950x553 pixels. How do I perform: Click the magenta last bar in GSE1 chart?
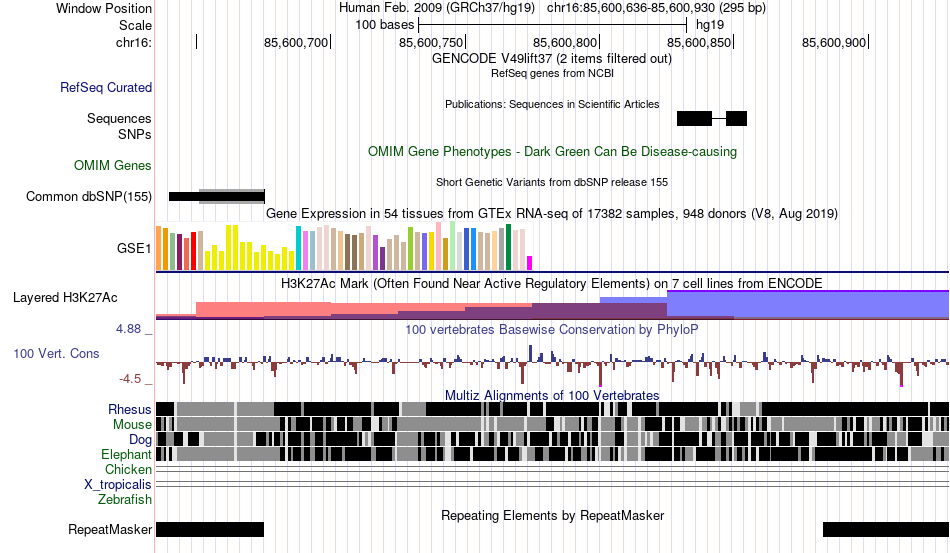530,263
